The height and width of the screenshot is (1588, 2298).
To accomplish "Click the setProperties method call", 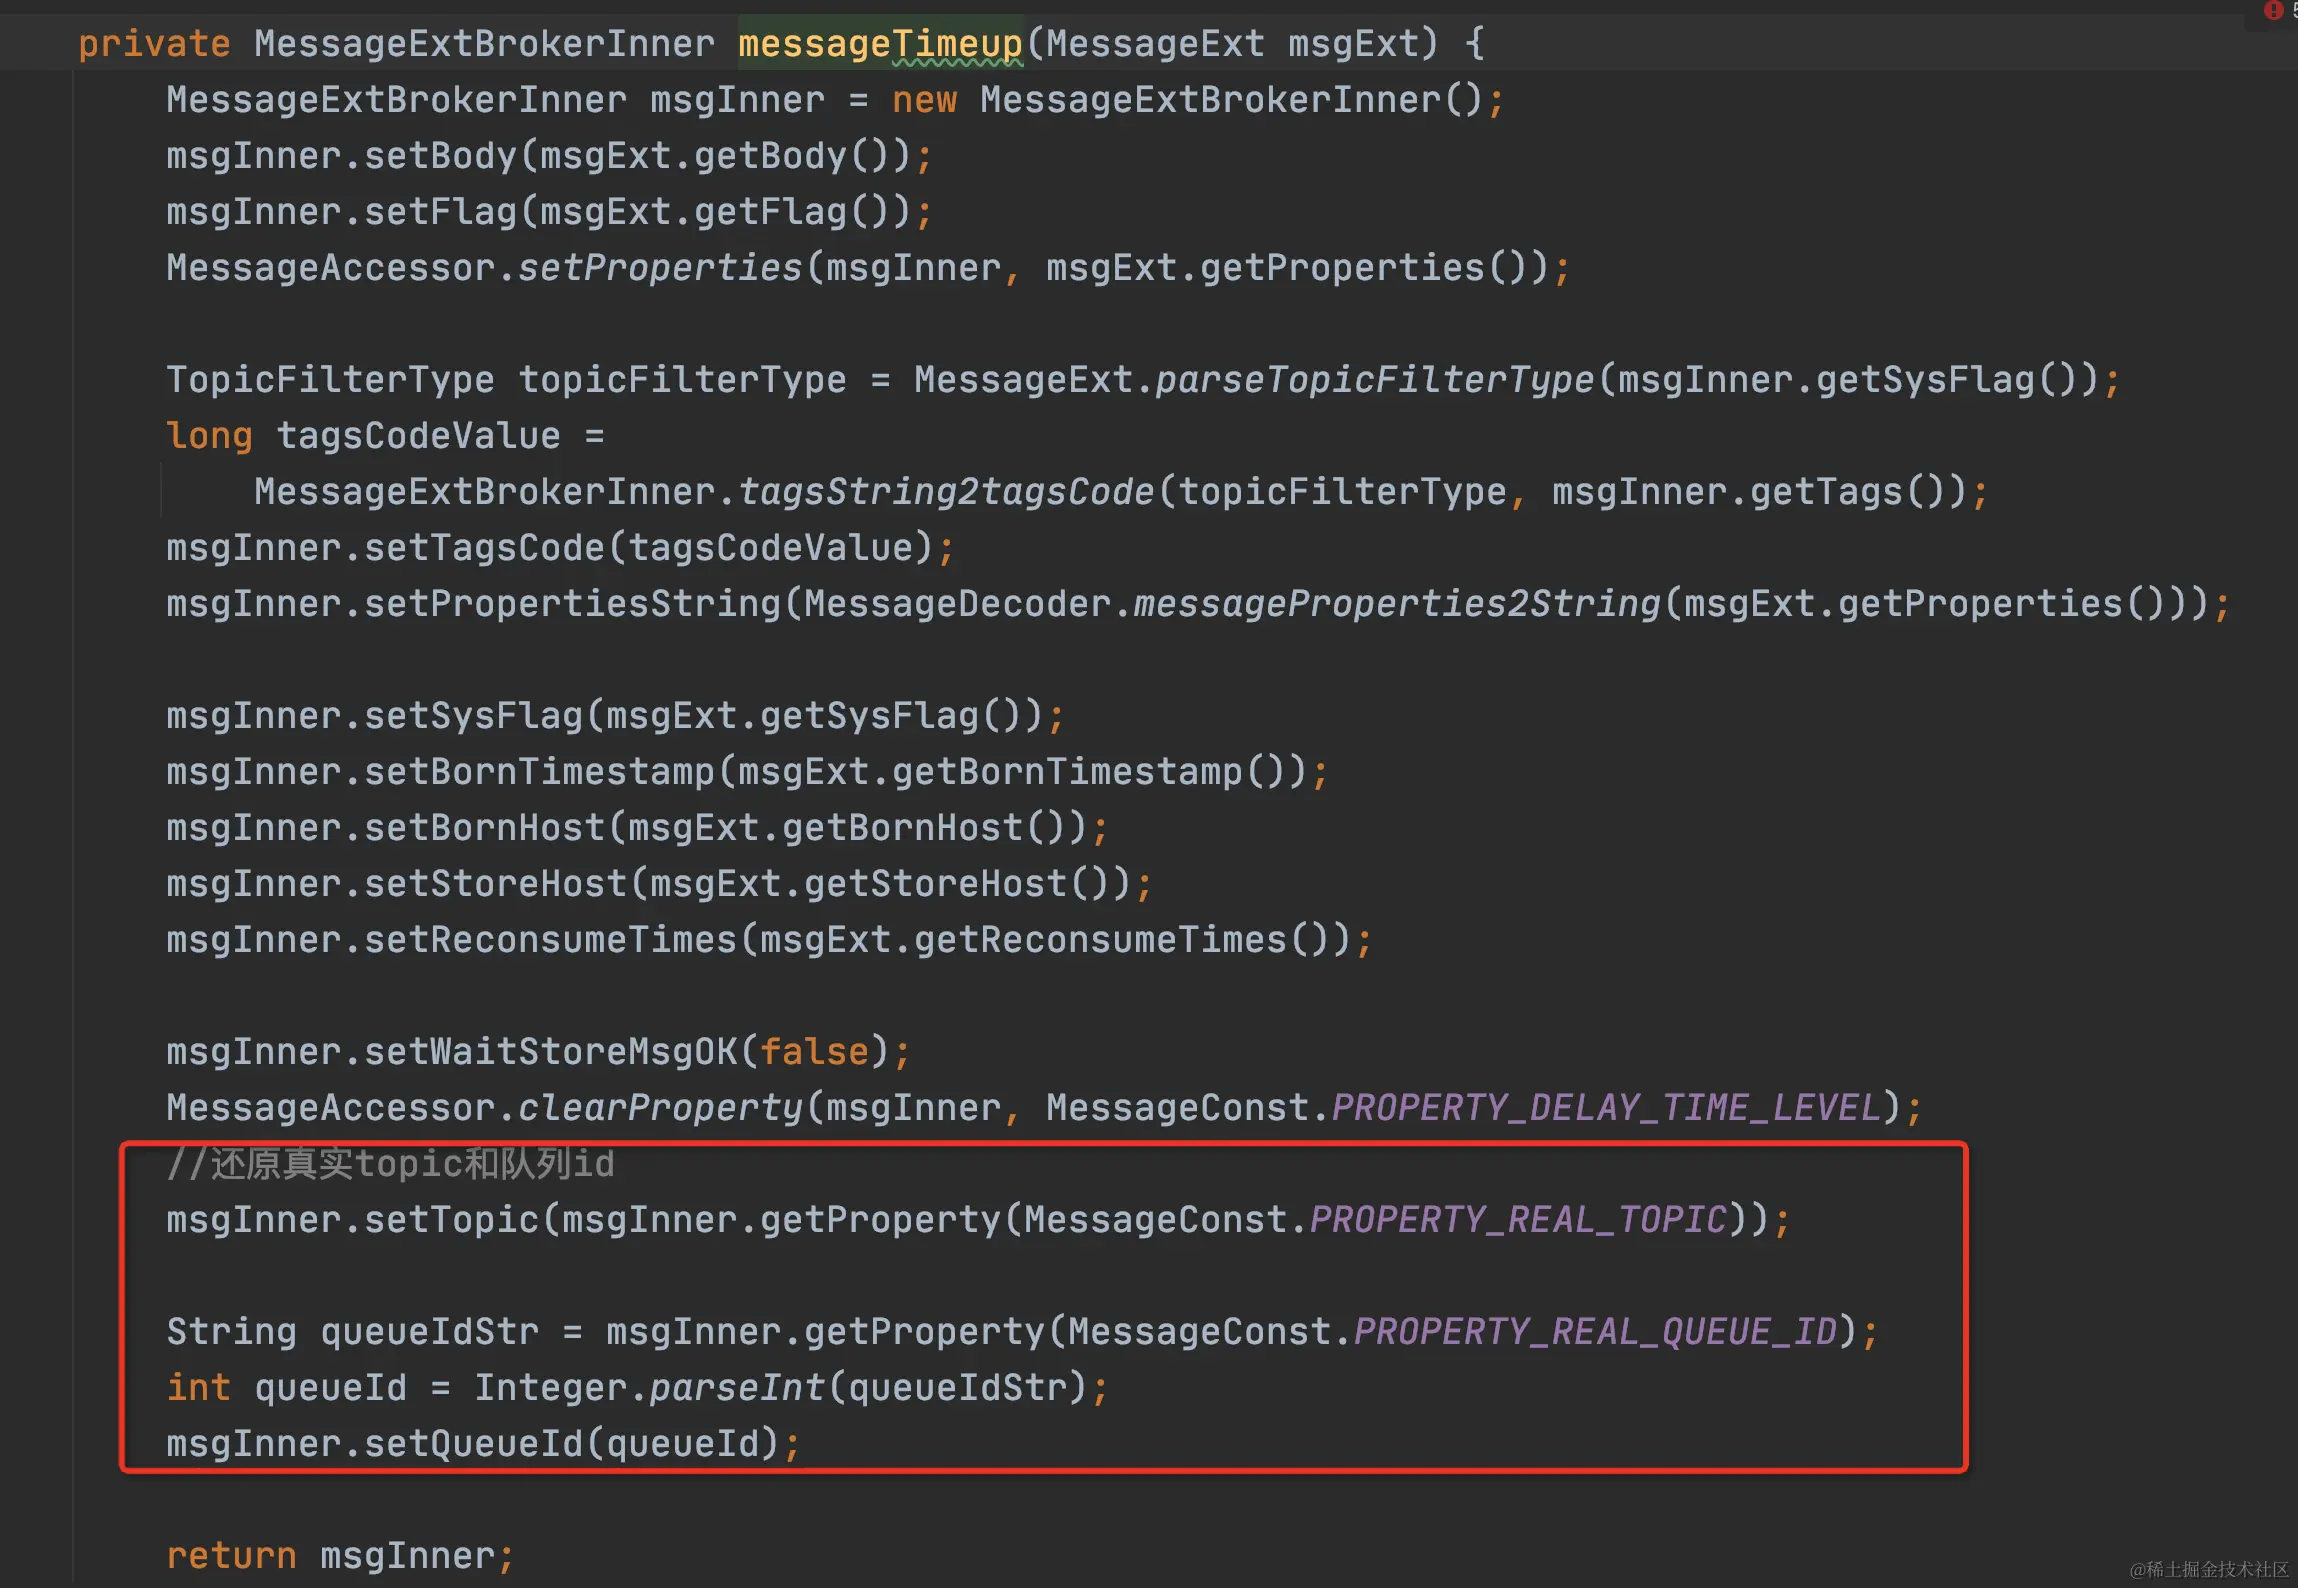I will tap(659, 268).
